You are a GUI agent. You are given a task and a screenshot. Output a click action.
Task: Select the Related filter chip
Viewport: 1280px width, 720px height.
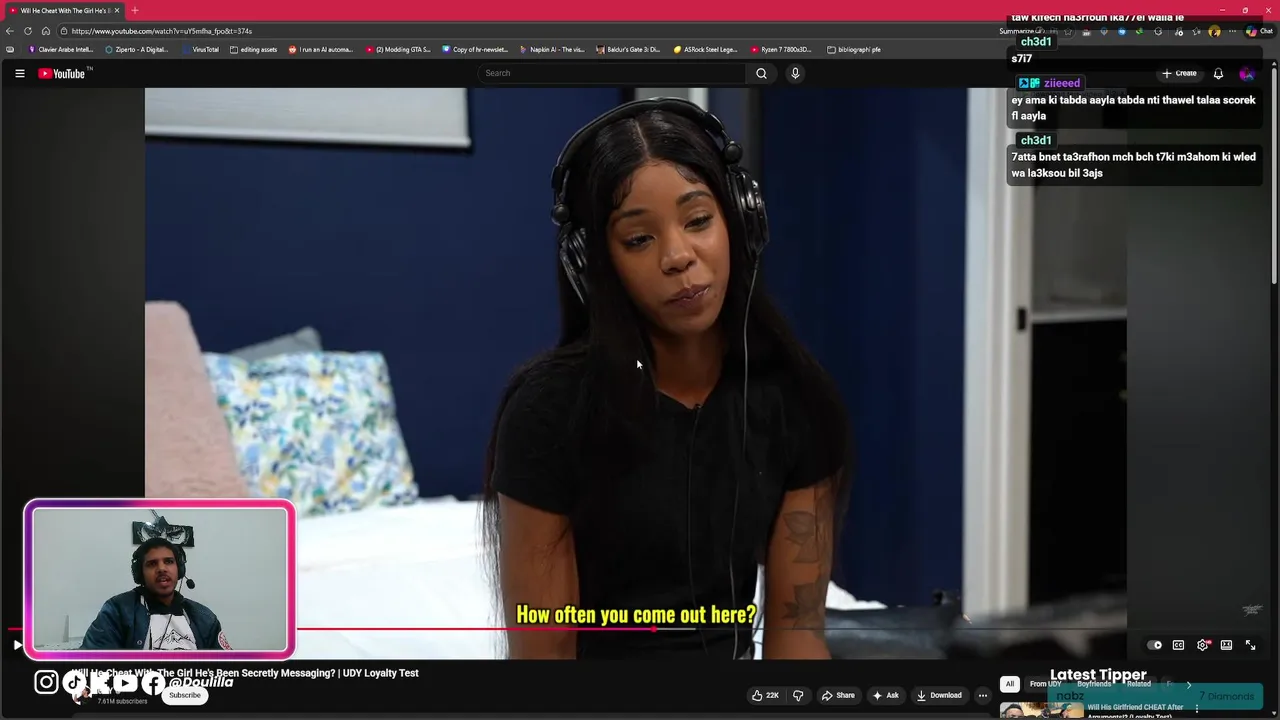(x=1139, y=684)
